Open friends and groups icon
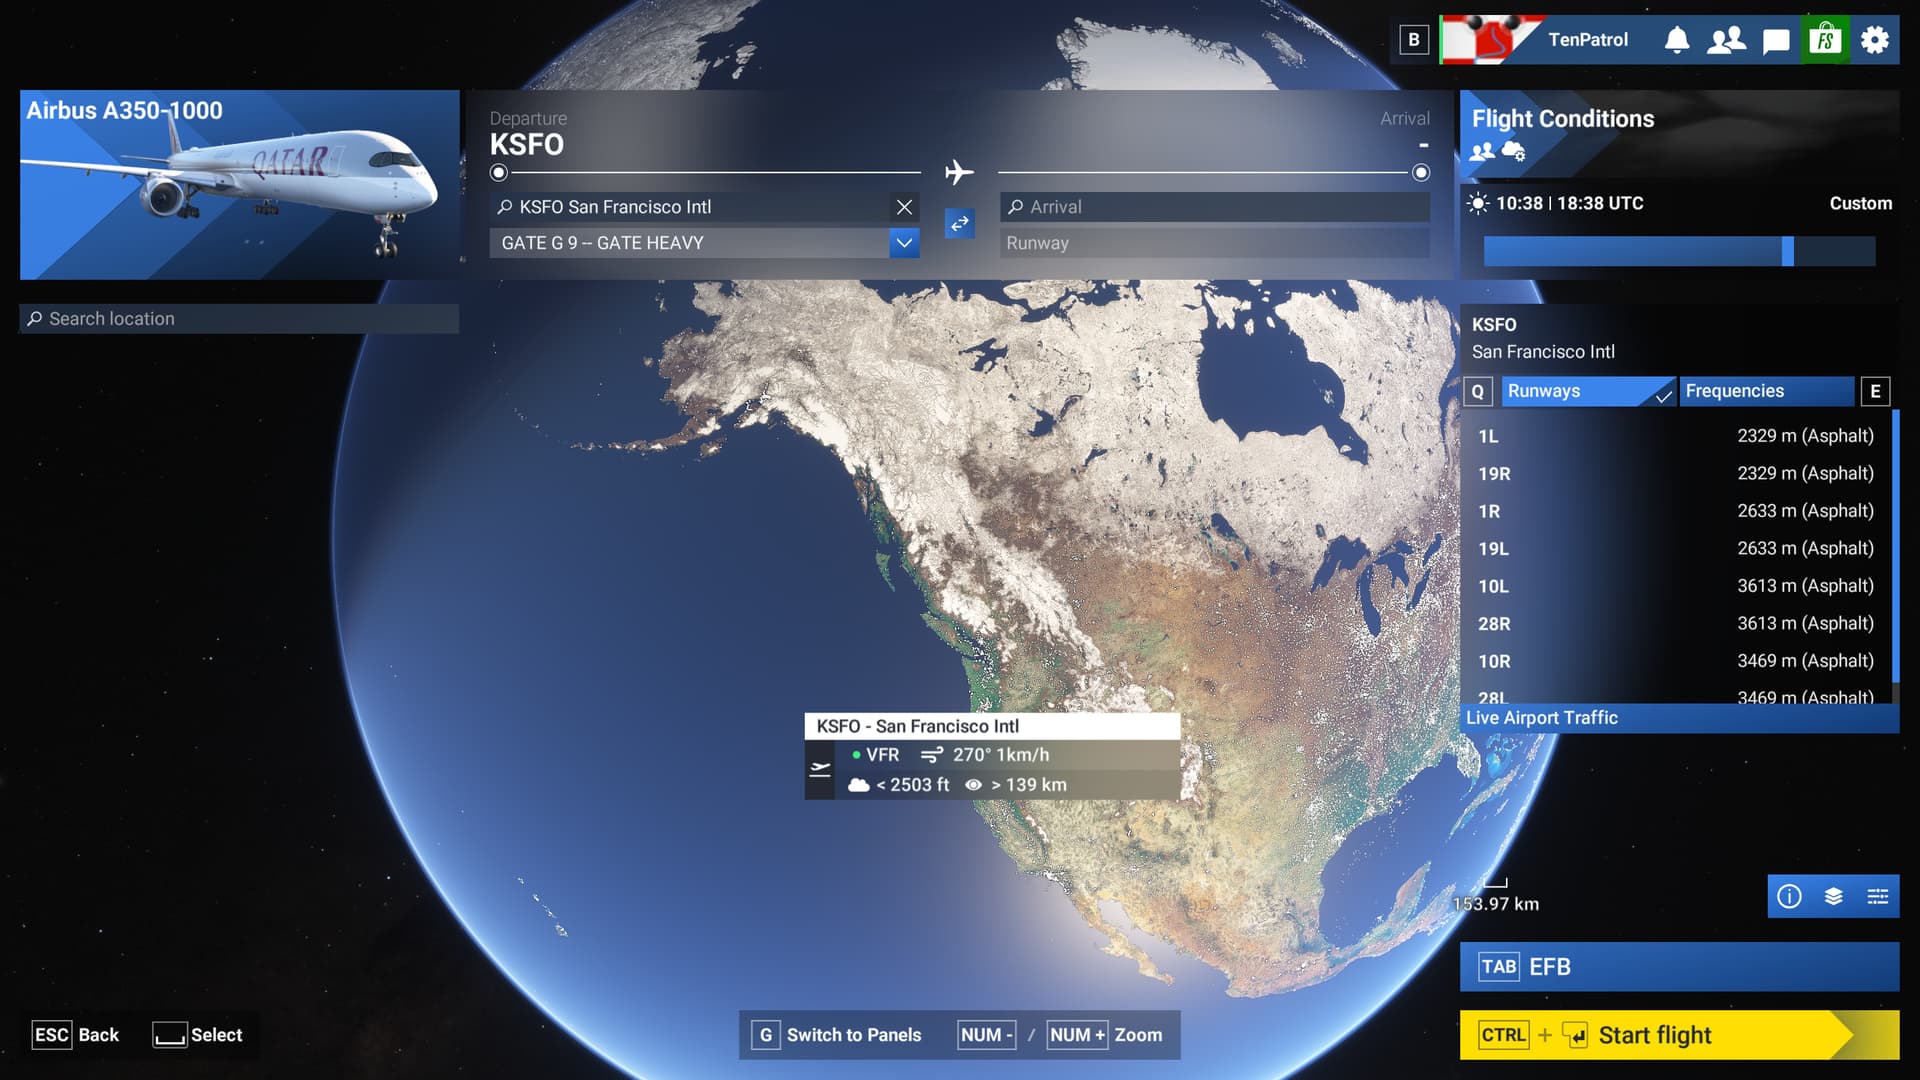Viewport: 1920px width, 1080px height. 1726,40
